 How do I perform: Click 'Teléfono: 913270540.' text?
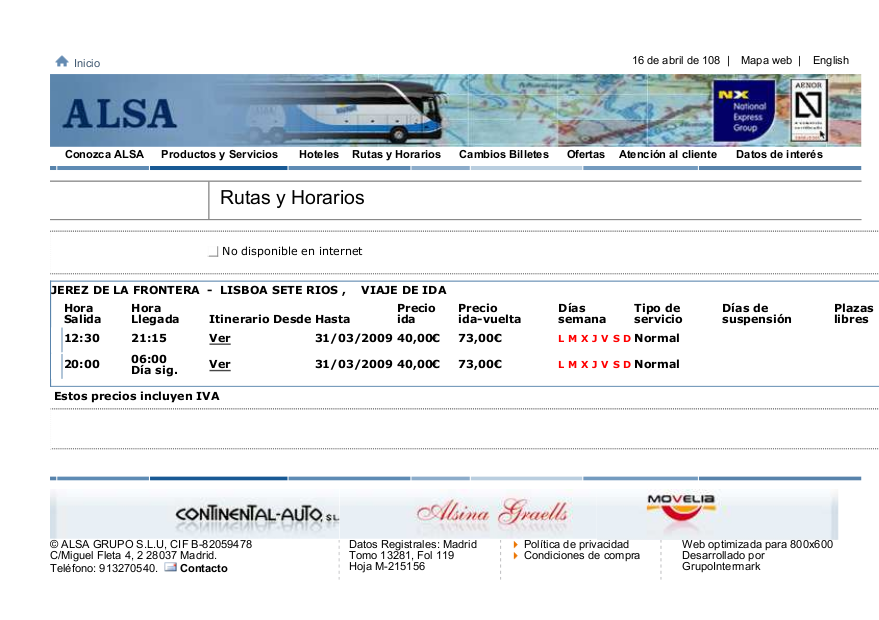(x=104, y=568)
